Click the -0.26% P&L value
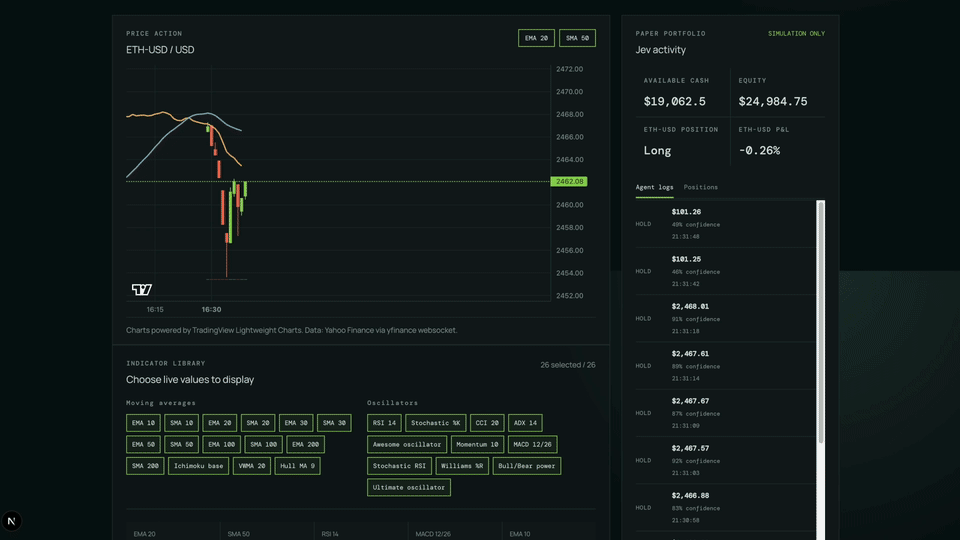Screen dimensions: 960x540 [759, 151]
